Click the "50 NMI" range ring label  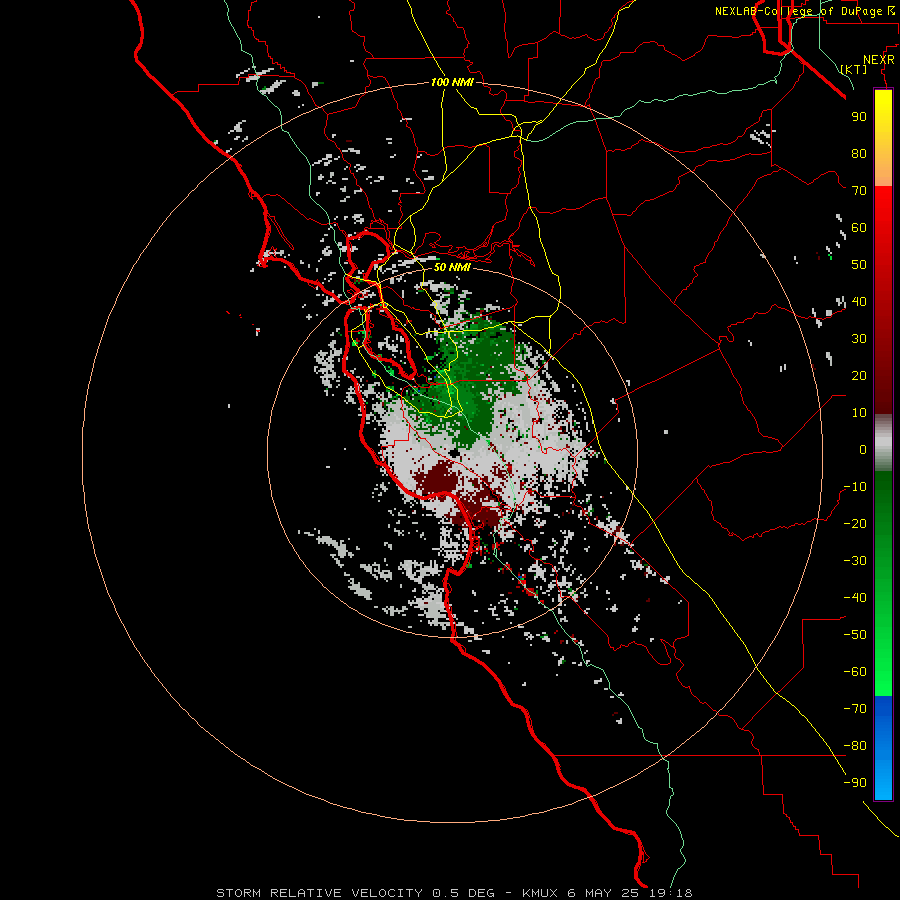pyautogui.click(x=452, y=267)
